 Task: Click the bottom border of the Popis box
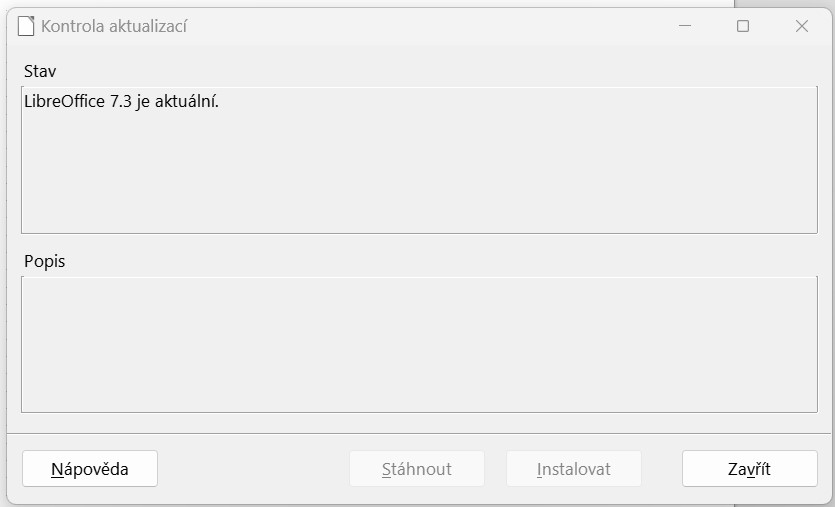pos(419,412)
